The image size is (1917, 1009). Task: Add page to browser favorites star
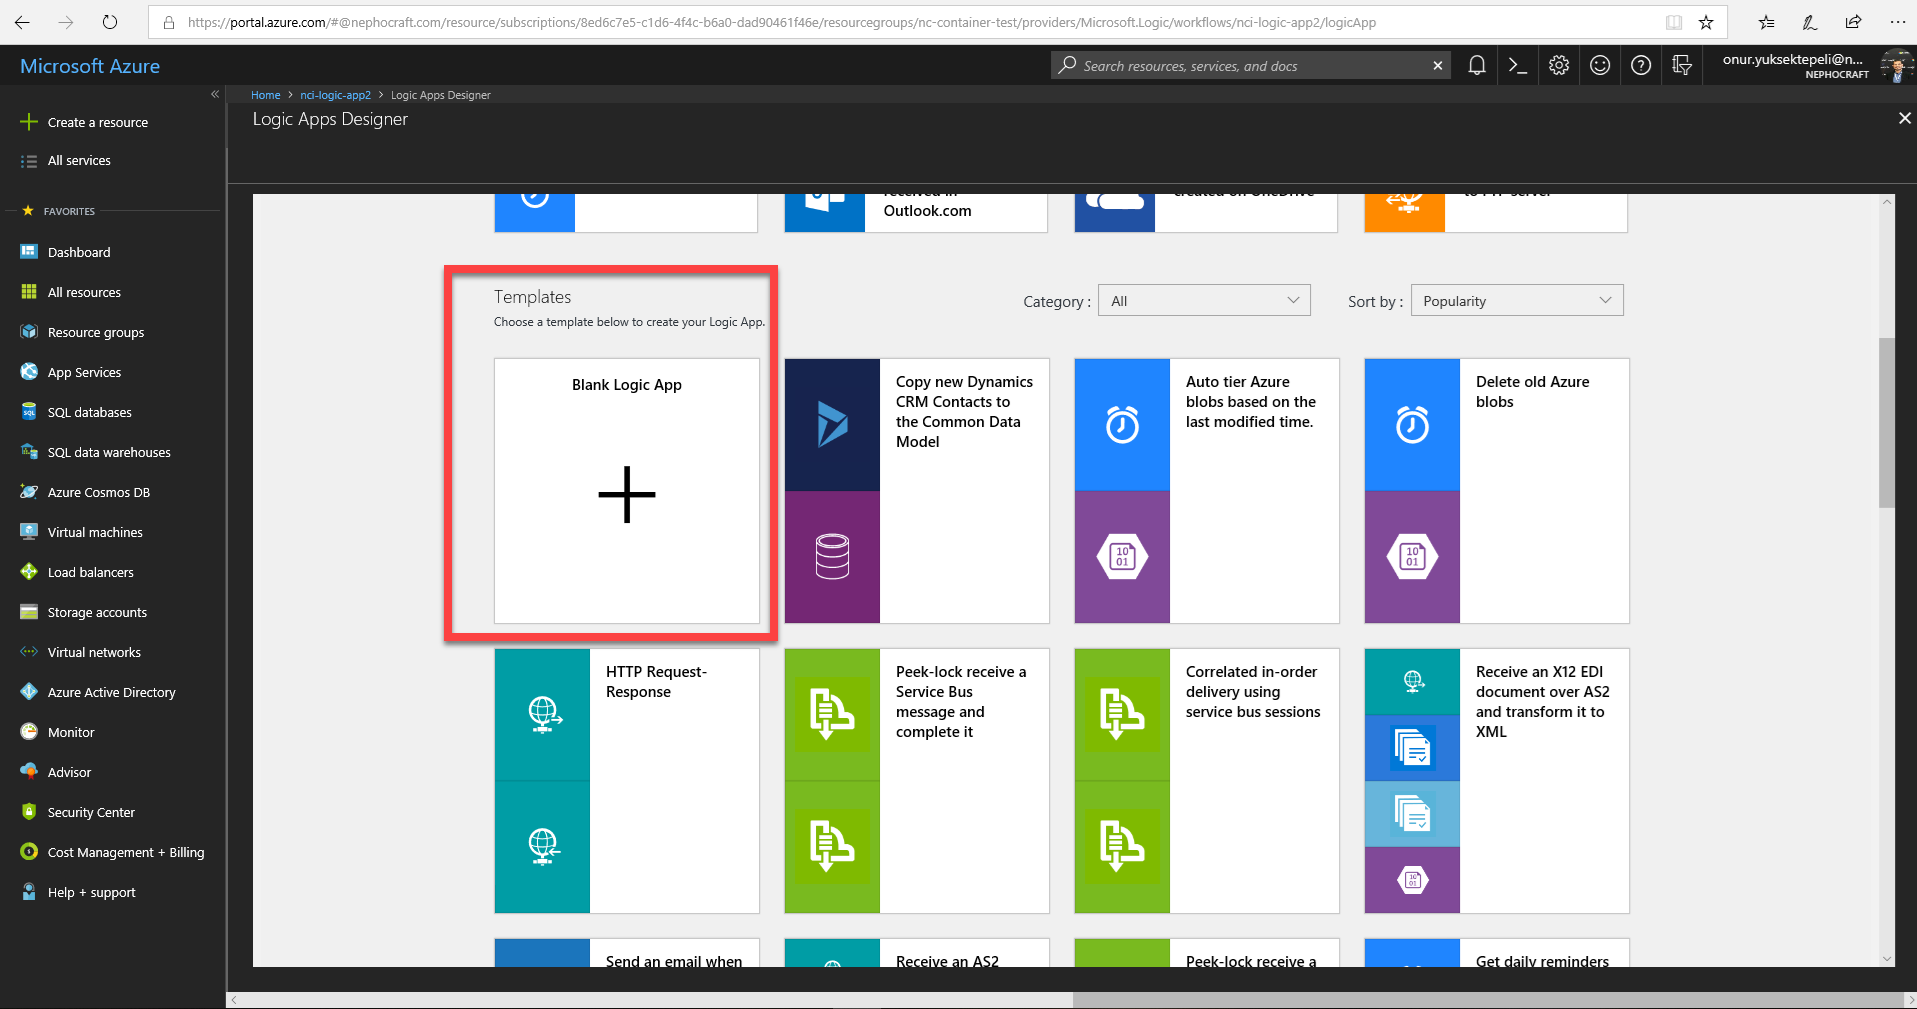tap(1706, 22)
